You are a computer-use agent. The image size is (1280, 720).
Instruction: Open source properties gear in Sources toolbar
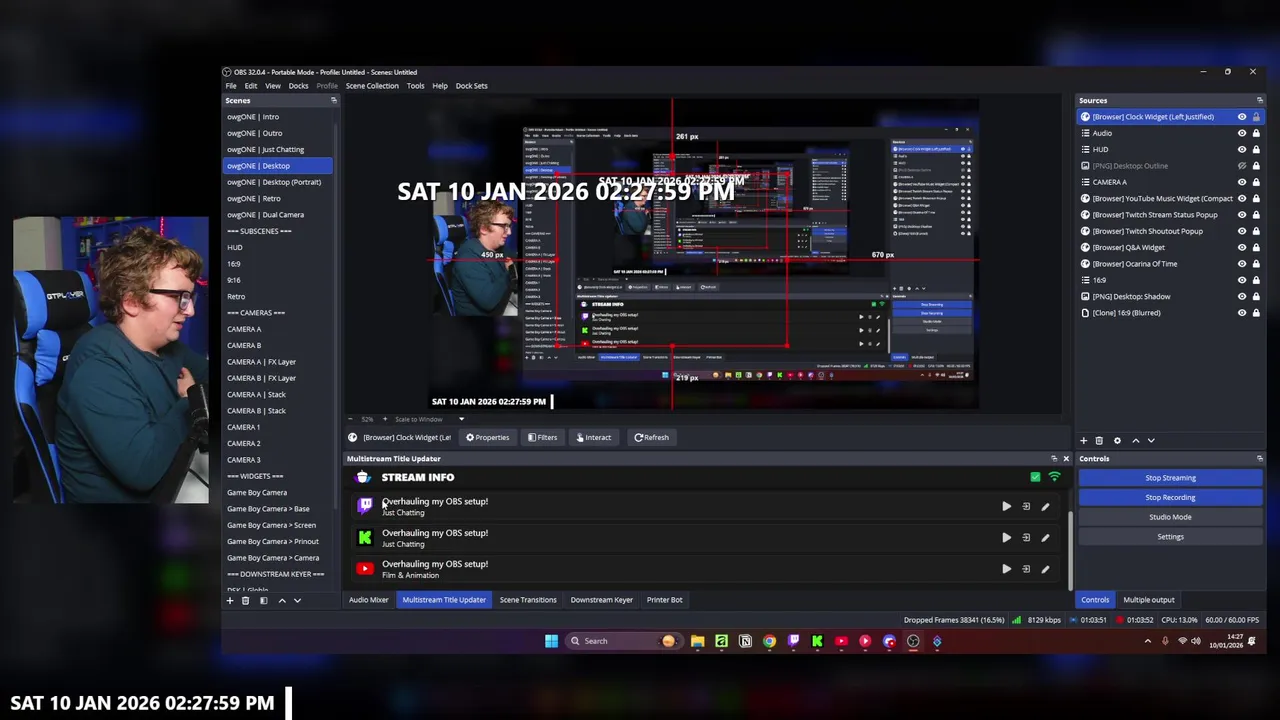pyautogui.click(x=1117, y=440)
